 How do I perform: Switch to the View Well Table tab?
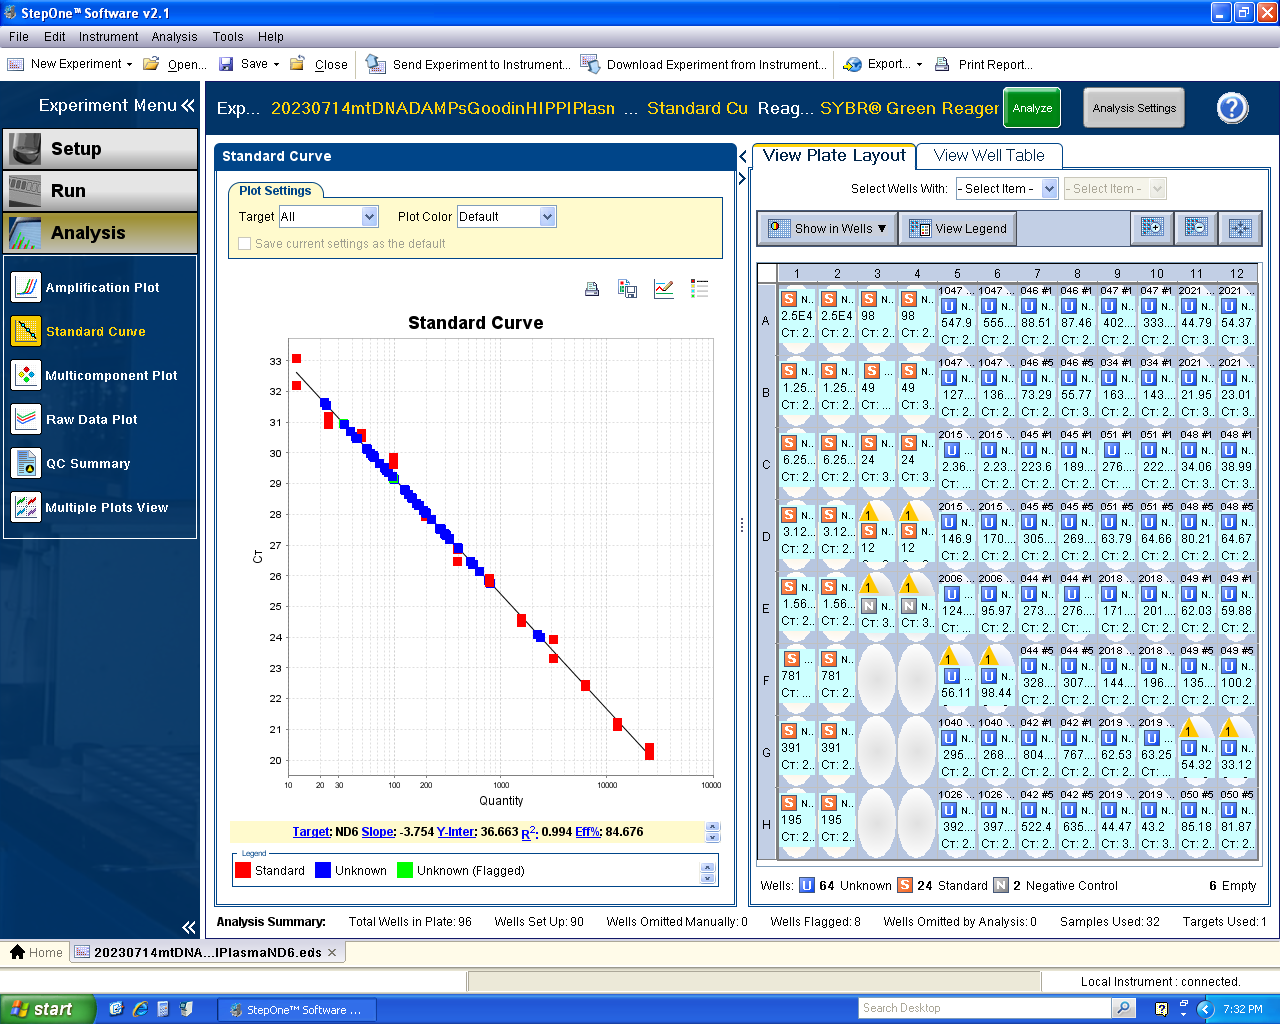(x=988, y=156)
